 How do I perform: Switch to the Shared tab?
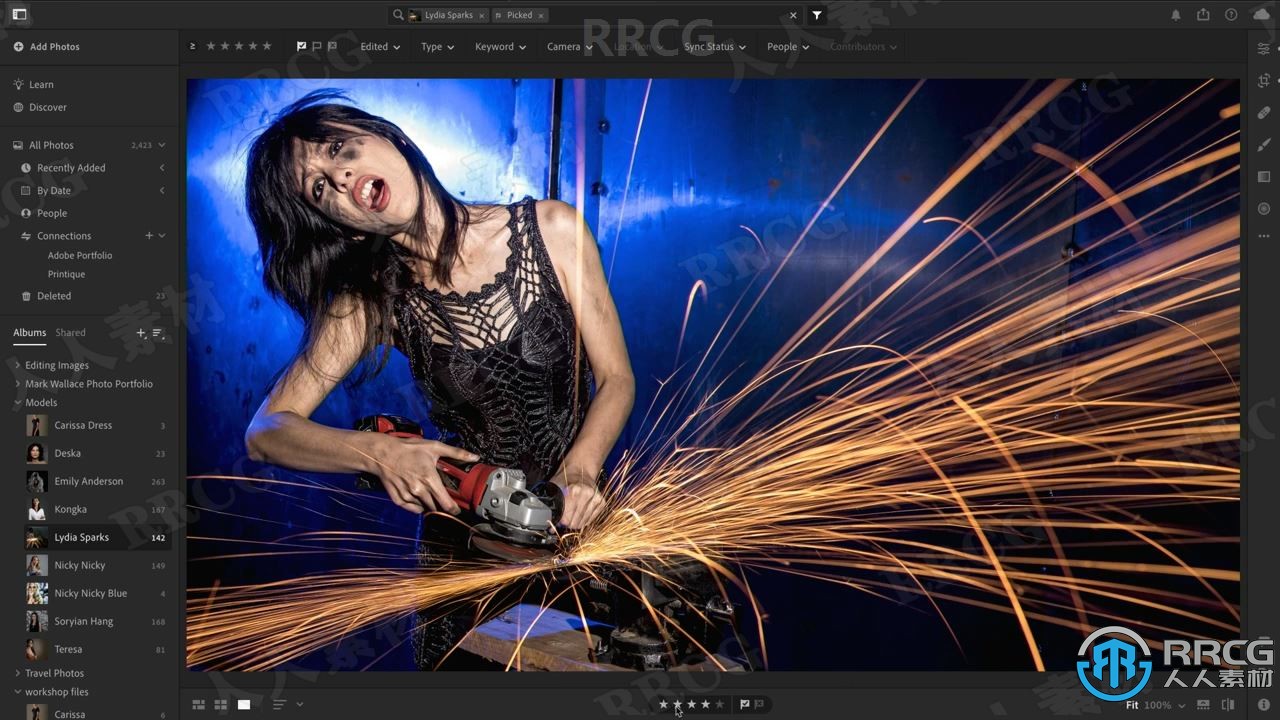point(70,332)
